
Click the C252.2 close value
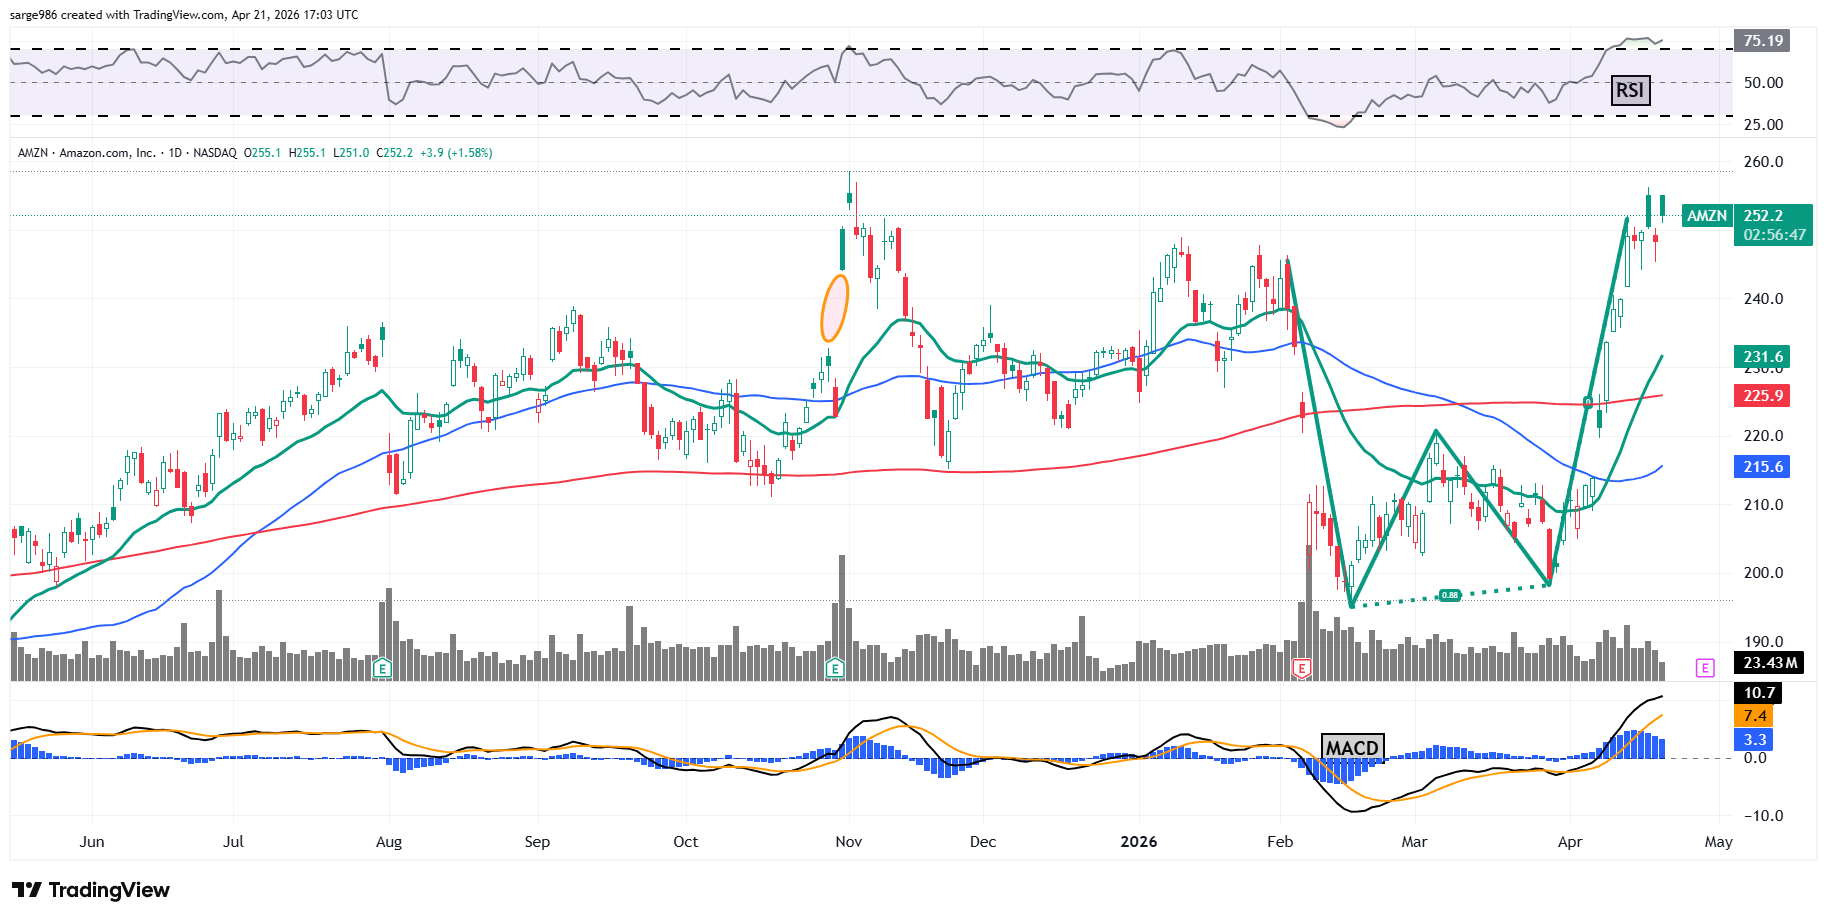[x=395, y=153]
